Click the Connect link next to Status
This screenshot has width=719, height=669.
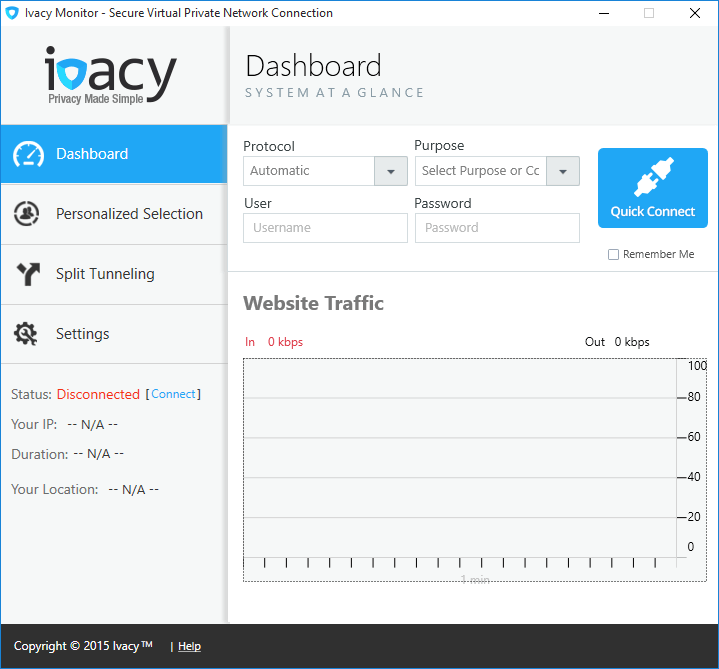(x=173, y=394)
